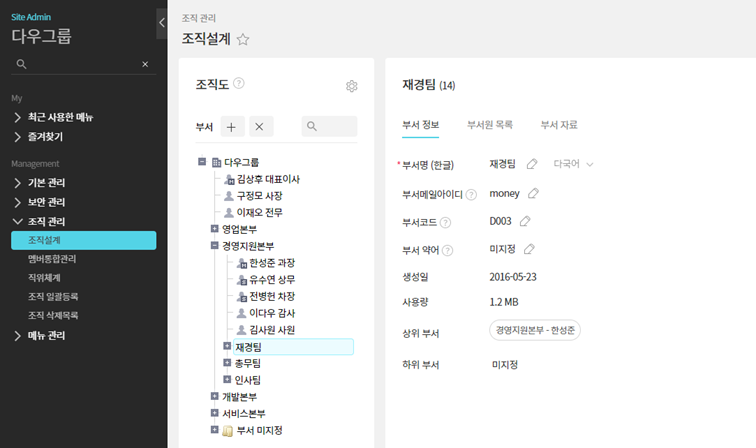This screenshot has width=756, height=448.
Task: Click the 경영지원본부 - 한성준 parent department chip
Action: pos(535,330)
